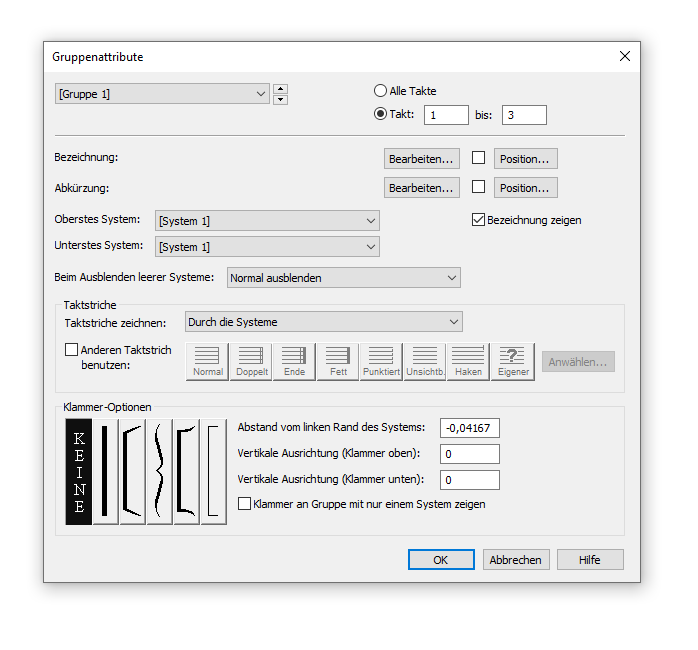Image resolution: width=698 pixels, height=650 pixels.
Task: Click the Takt start measure field
Action: [x=446, y=115]
